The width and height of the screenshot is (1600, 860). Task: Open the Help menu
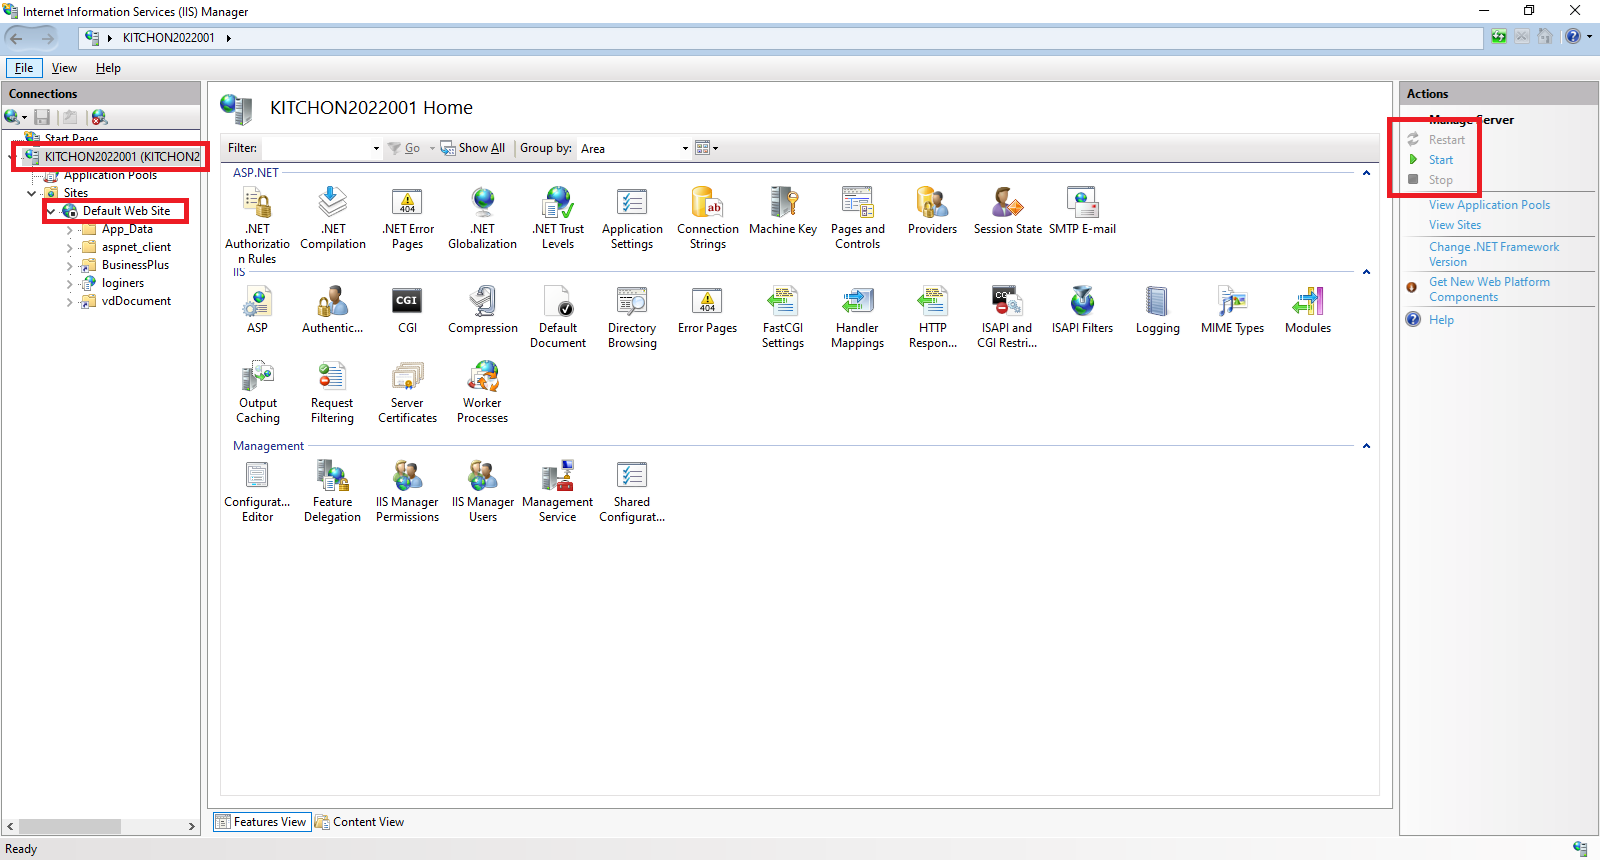pos(108,68)
